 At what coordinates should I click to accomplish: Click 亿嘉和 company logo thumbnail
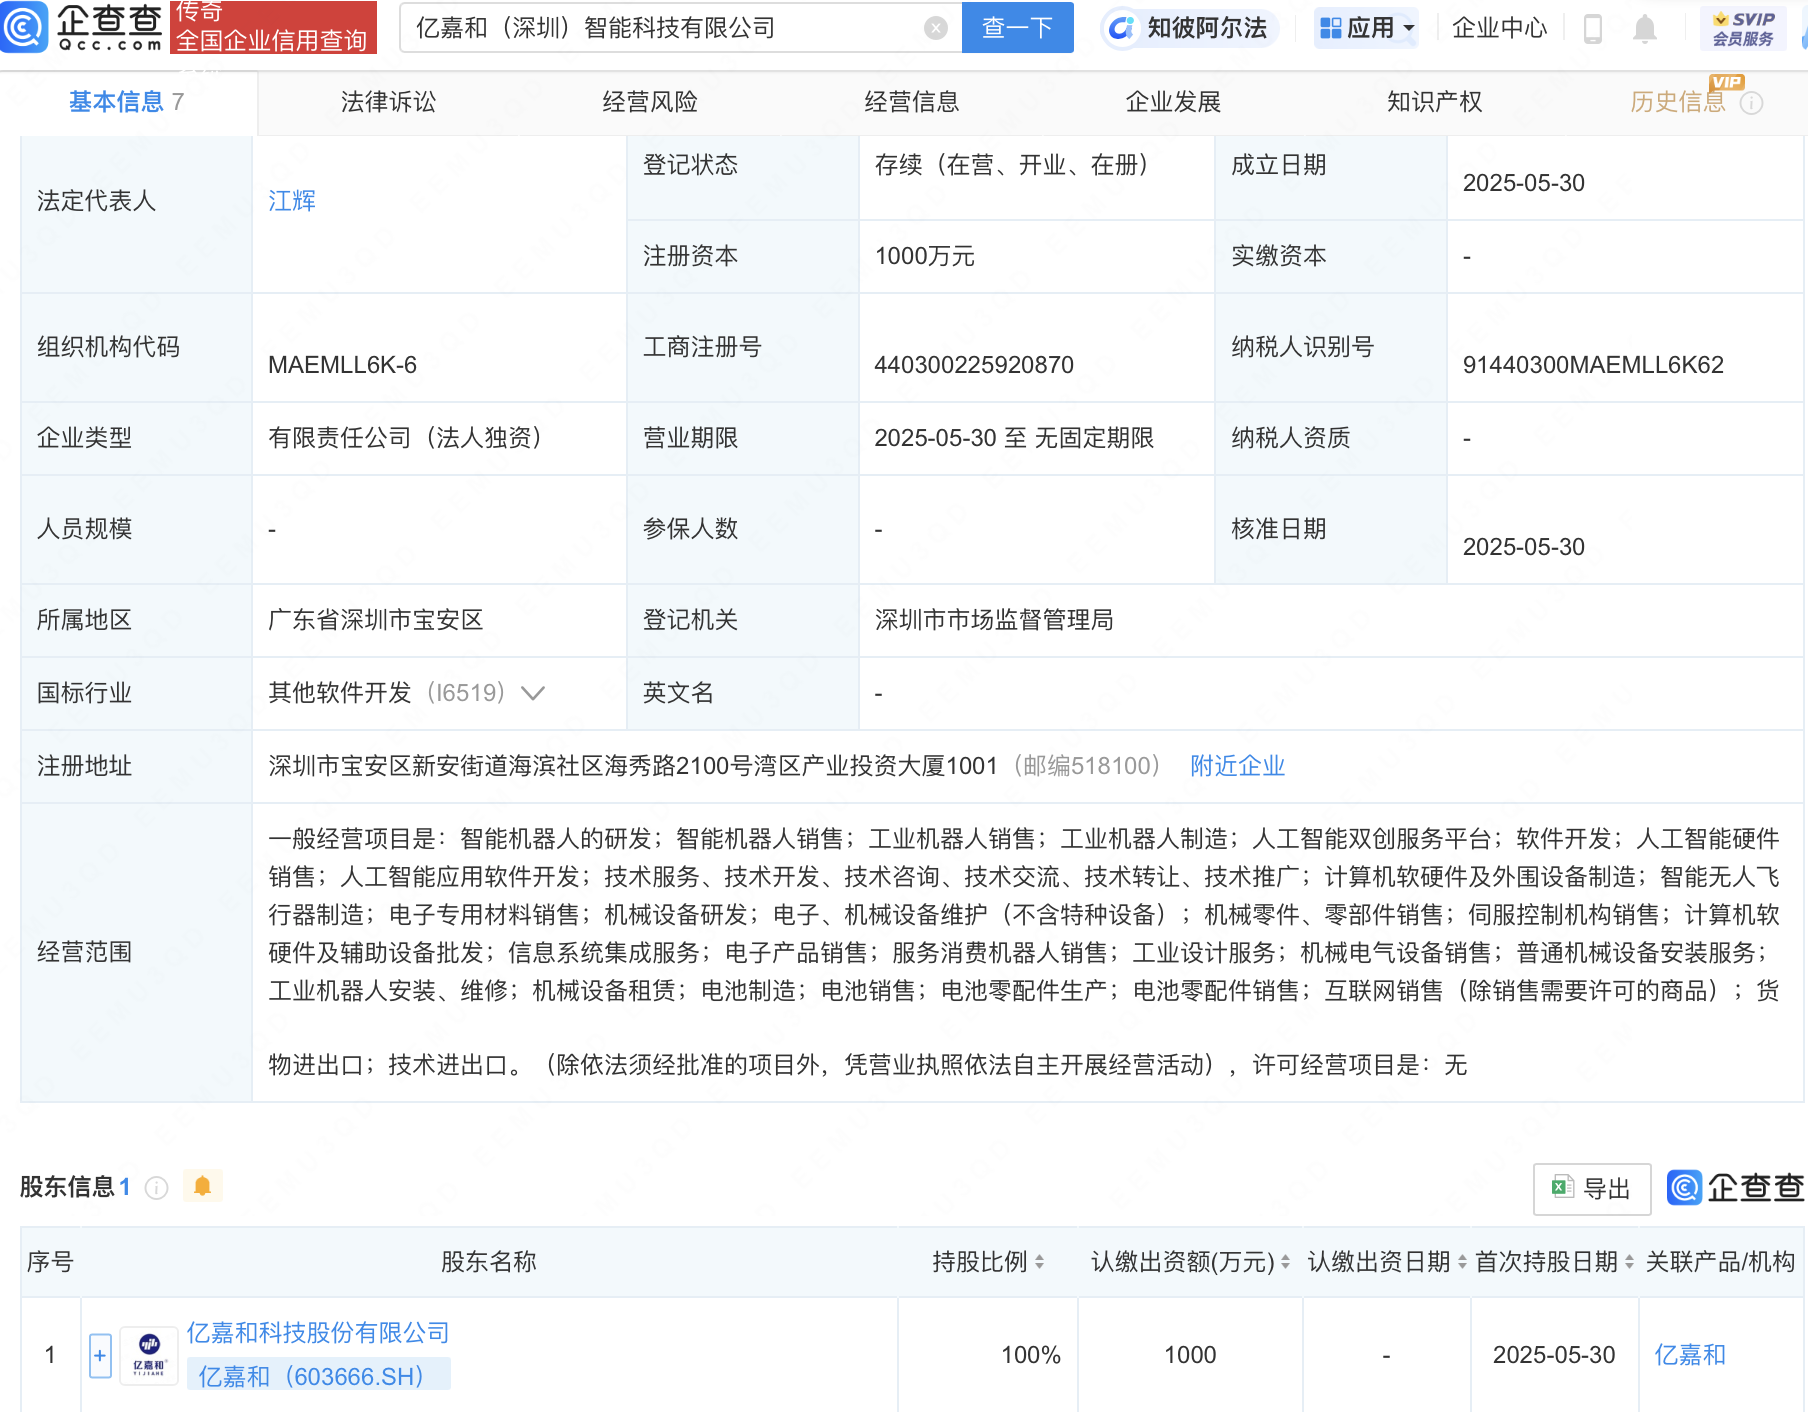coord(149,1355)
